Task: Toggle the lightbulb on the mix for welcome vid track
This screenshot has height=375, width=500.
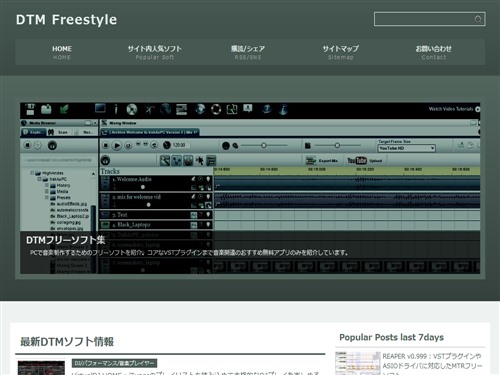Action: click(208, 197)
